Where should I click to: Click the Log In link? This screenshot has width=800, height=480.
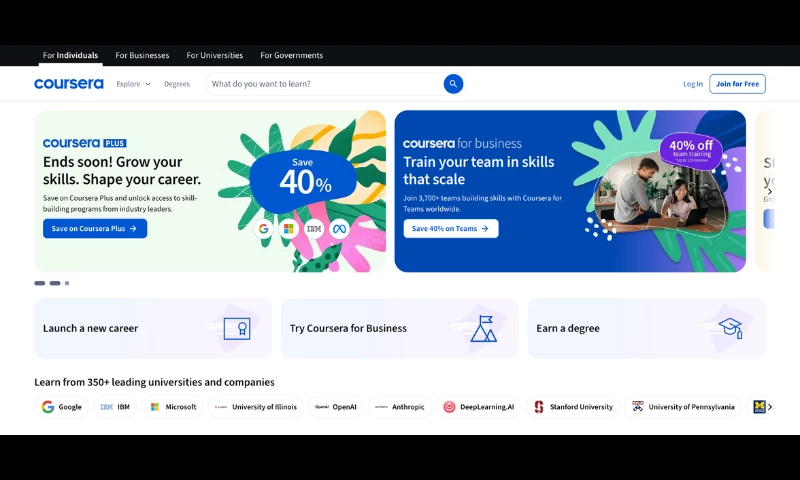click(693, 84)
